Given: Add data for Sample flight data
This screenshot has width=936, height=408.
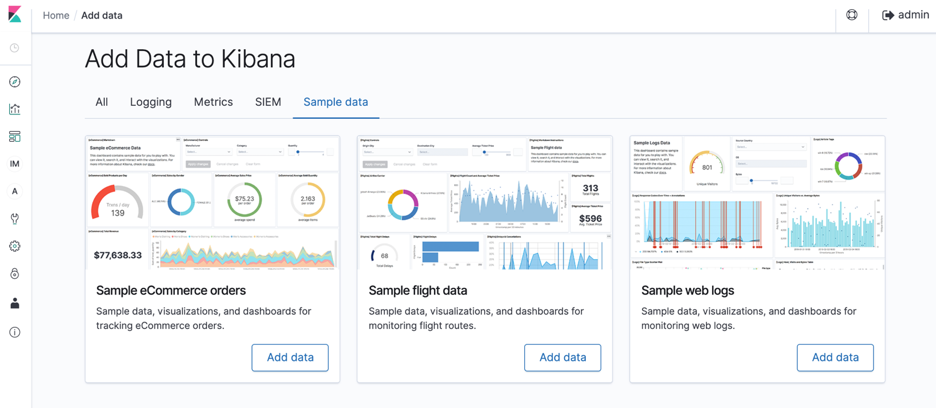Looking at the screenshot, I should tap(562, 357).
